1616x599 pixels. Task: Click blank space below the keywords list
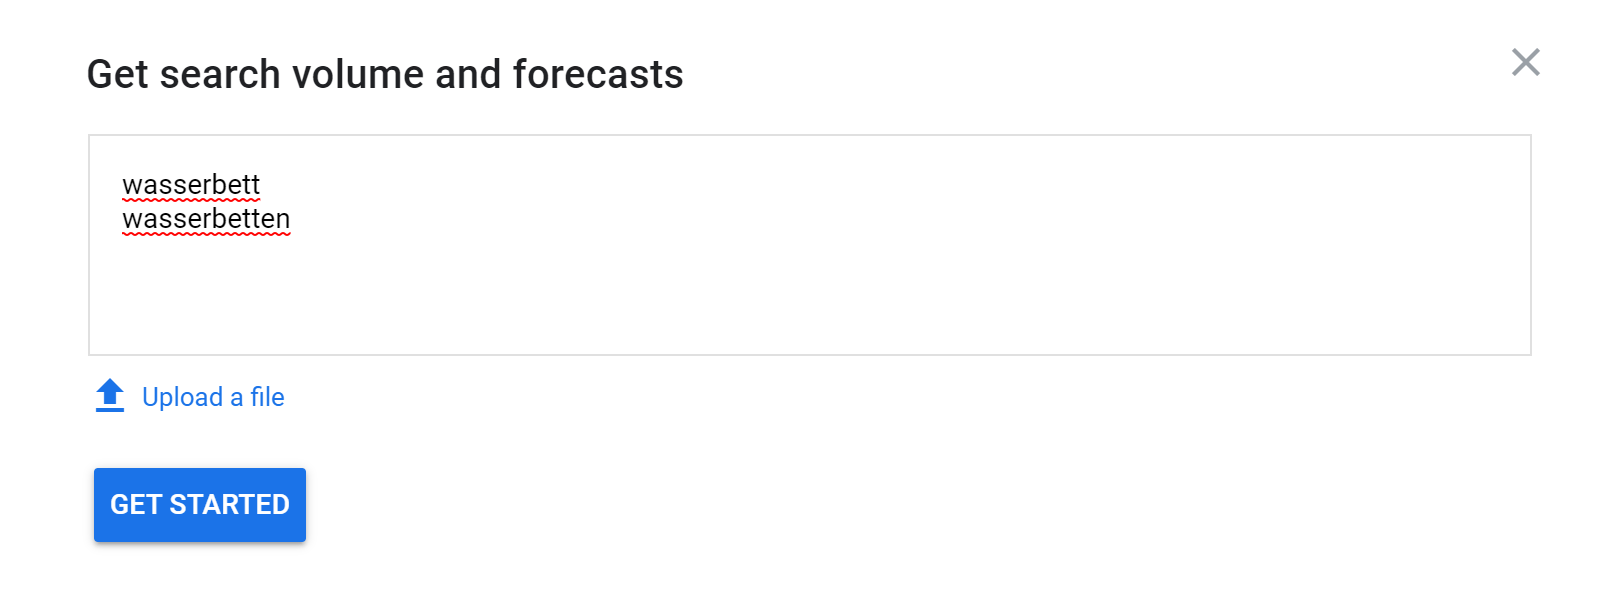coord(400,300)
